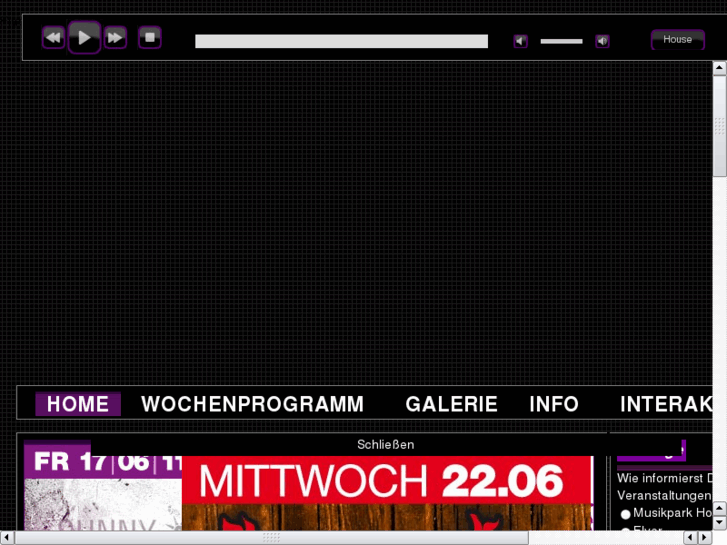727x545 pixels.
Task: Select the Musikpark poll radio option
Action: (625, 514)
